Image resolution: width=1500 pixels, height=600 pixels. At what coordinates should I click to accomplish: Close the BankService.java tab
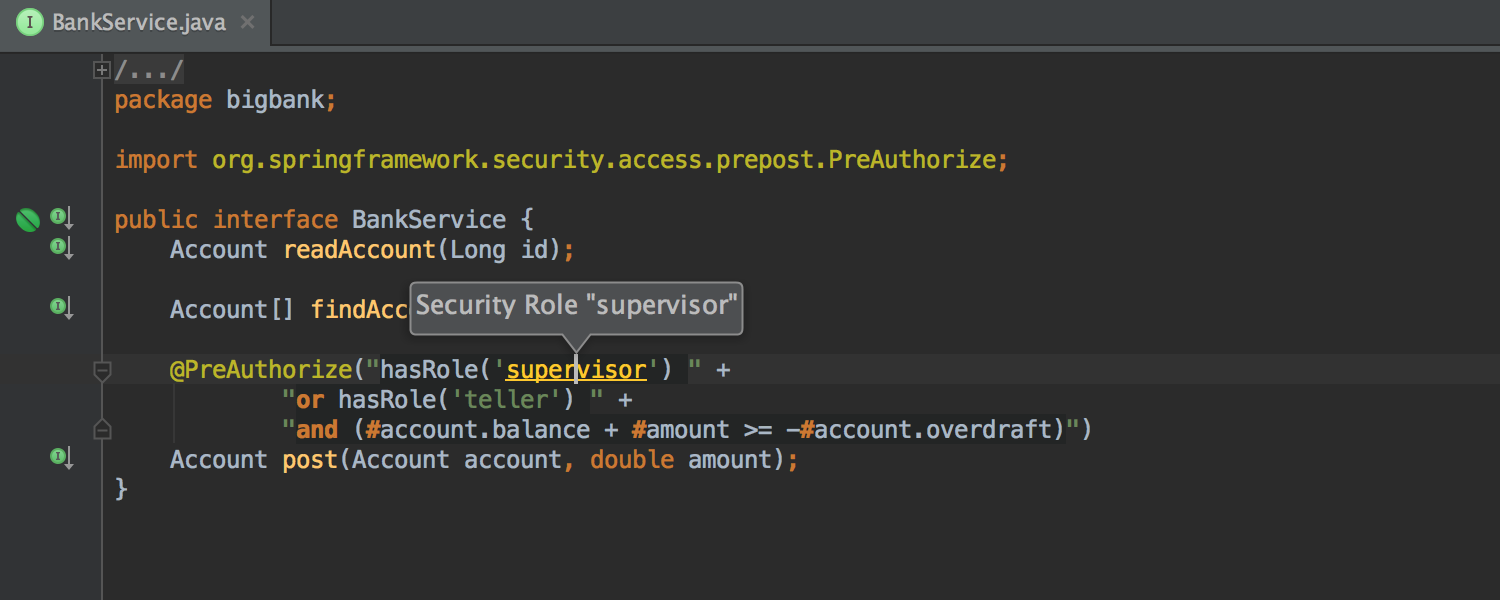(x=246, y=20)
